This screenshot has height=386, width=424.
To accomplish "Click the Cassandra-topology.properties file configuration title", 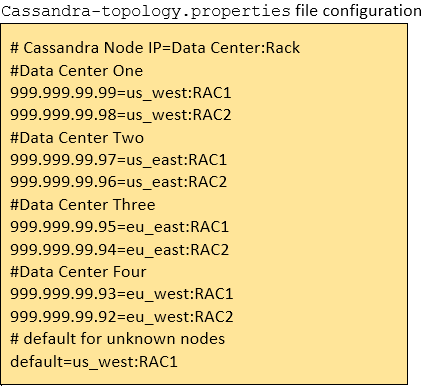I will point(212,11).
